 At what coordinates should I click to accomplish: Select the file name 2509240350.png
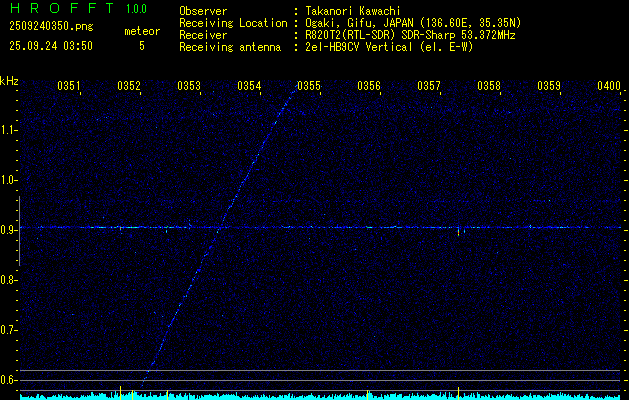point(51,26)
